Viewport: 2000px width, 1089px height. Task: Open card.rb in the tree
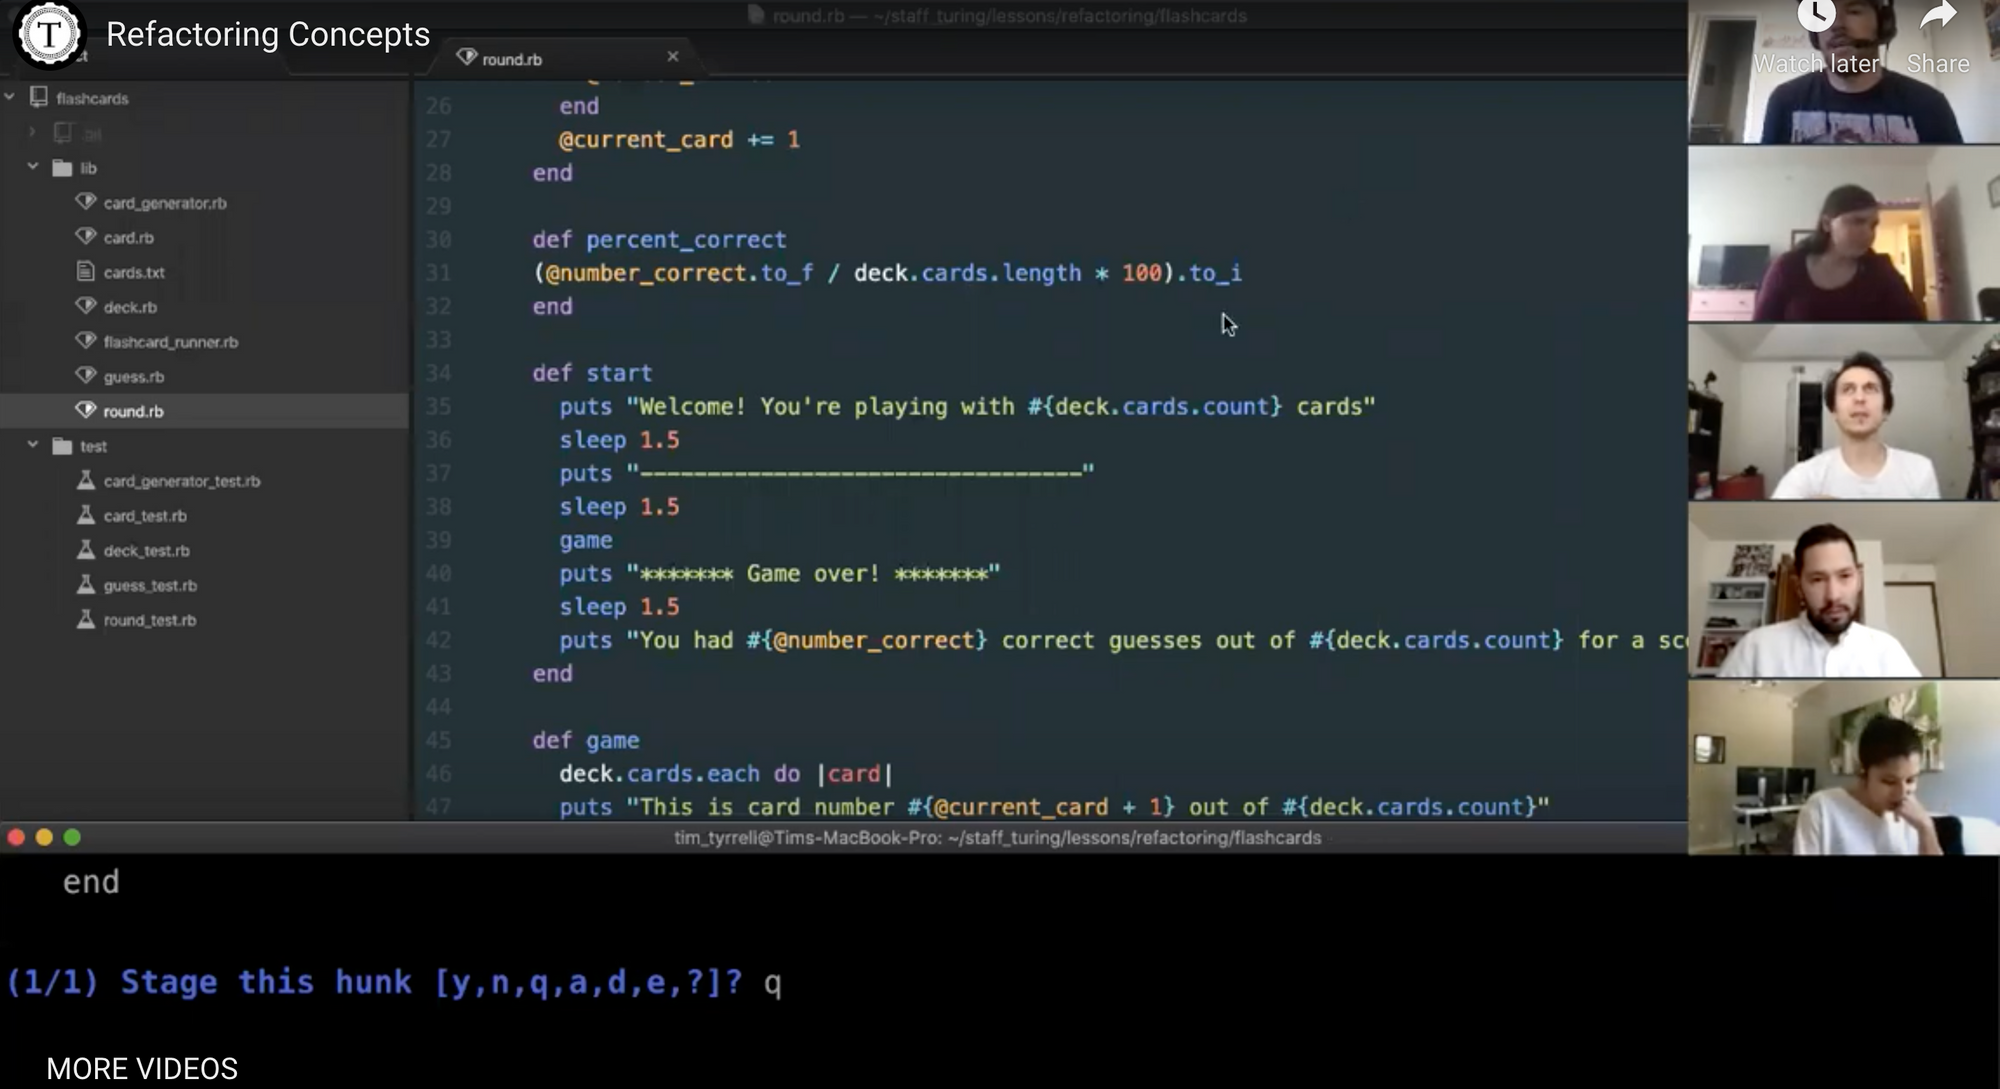coord(129,238)
